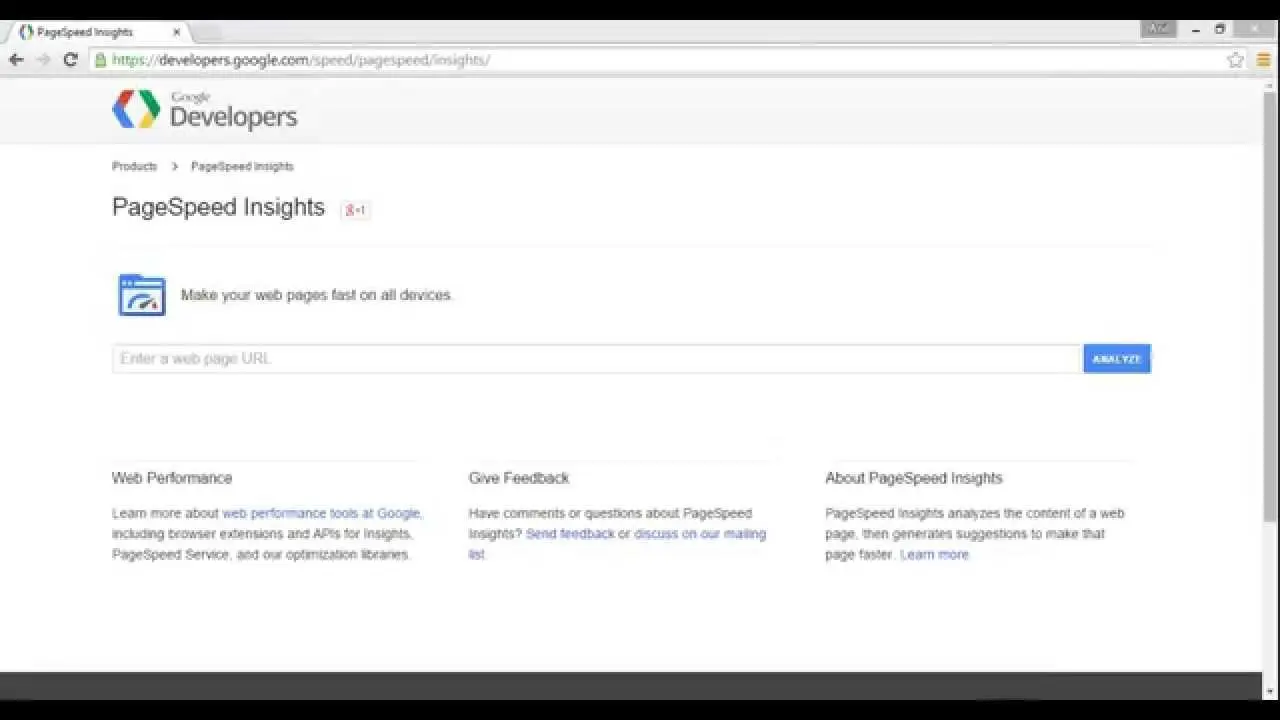Open the Chrome hamburger menu

pos(1263,60)
